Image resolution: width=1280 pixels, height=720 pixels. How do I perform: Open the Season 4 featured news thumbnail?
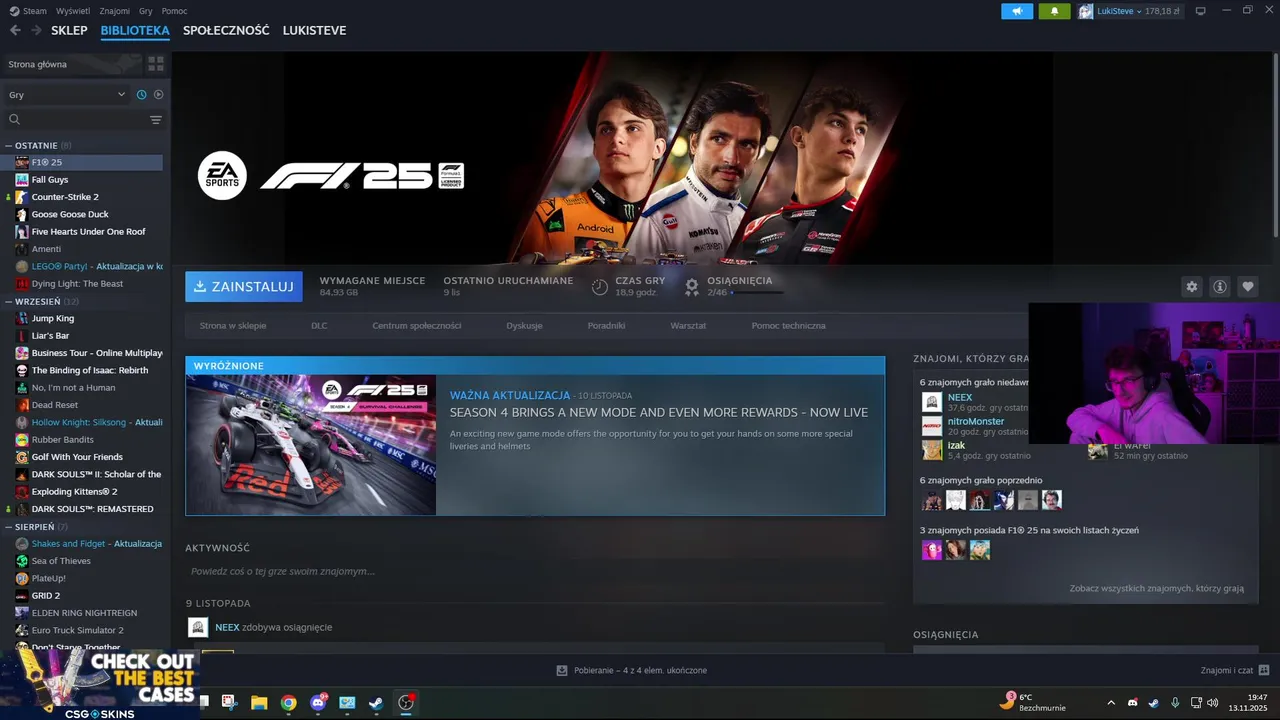click(x=311, y=445)
